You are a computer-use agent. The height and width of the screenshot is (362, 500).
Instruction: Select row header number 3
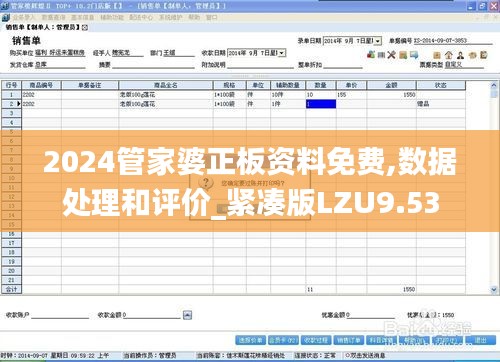[x=11, y=113]
